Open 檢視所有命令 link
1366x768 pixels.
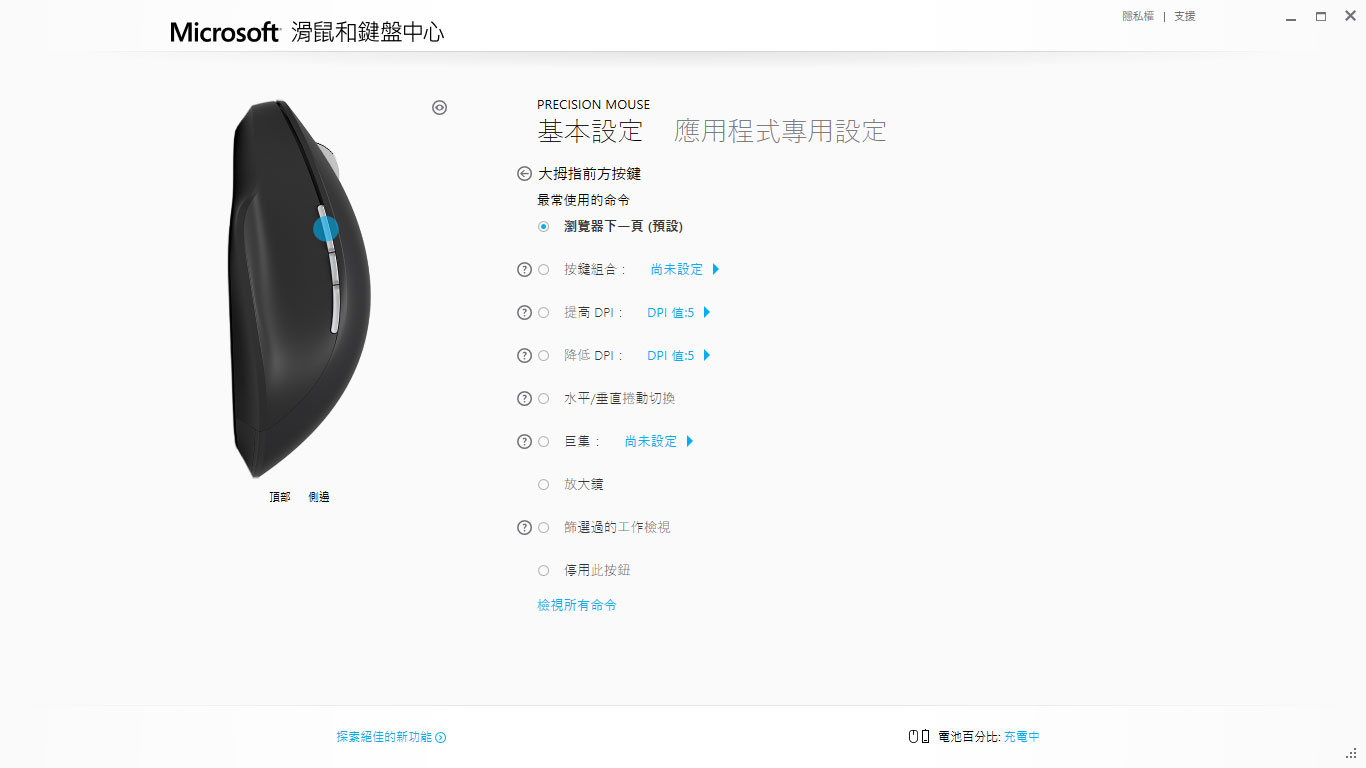[x=577, y=605]
